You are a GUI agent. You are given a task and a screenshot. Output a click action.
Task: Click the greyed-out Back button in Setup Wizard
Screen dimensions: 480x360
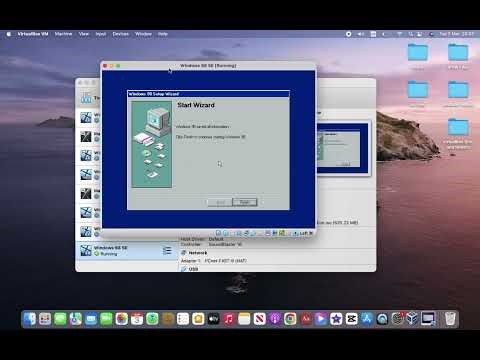click(x=220, y=202)
